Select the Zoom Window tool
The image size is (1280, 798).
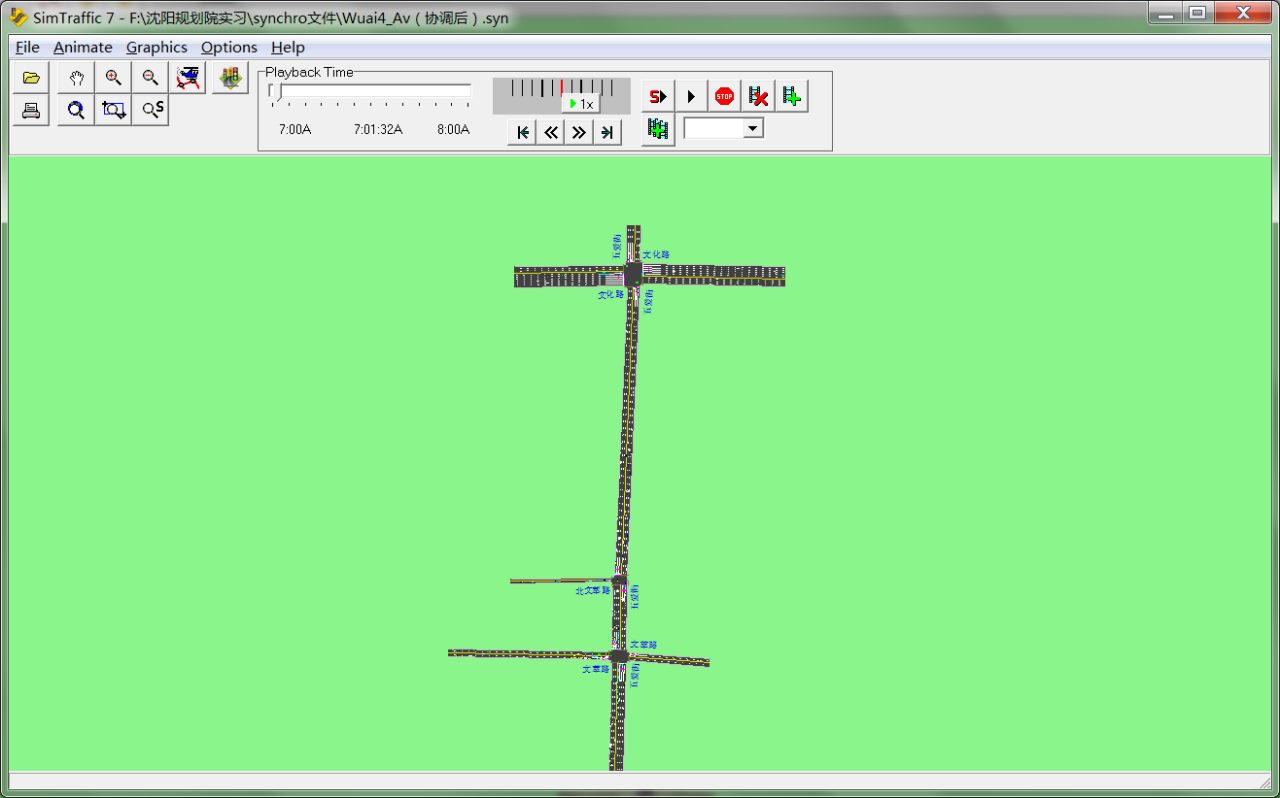[x=113, y=110]
